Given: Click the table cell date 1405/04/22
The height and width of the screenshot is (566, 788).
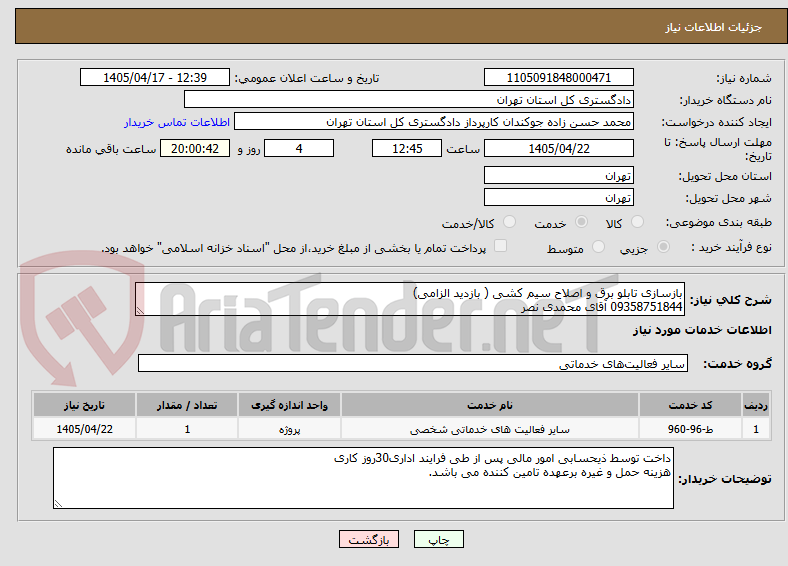Looking at the screenshot, I should pos(84,429).
